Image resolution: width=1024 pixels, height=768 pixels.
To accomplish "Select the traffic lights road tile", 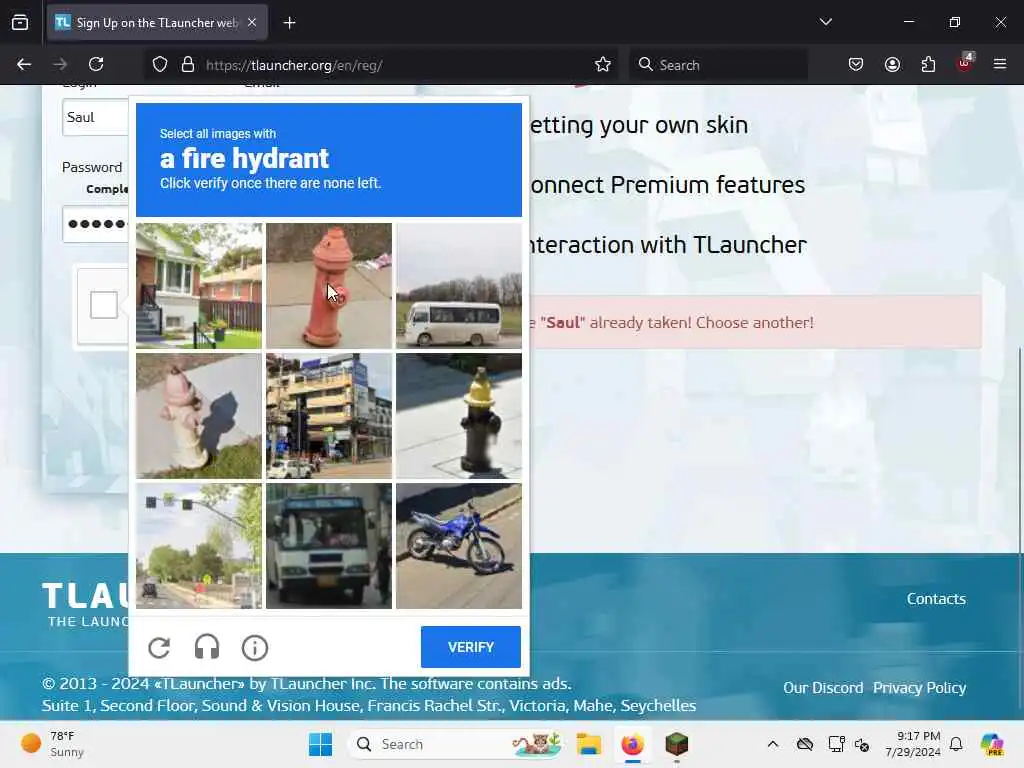I will click(199, 546).
